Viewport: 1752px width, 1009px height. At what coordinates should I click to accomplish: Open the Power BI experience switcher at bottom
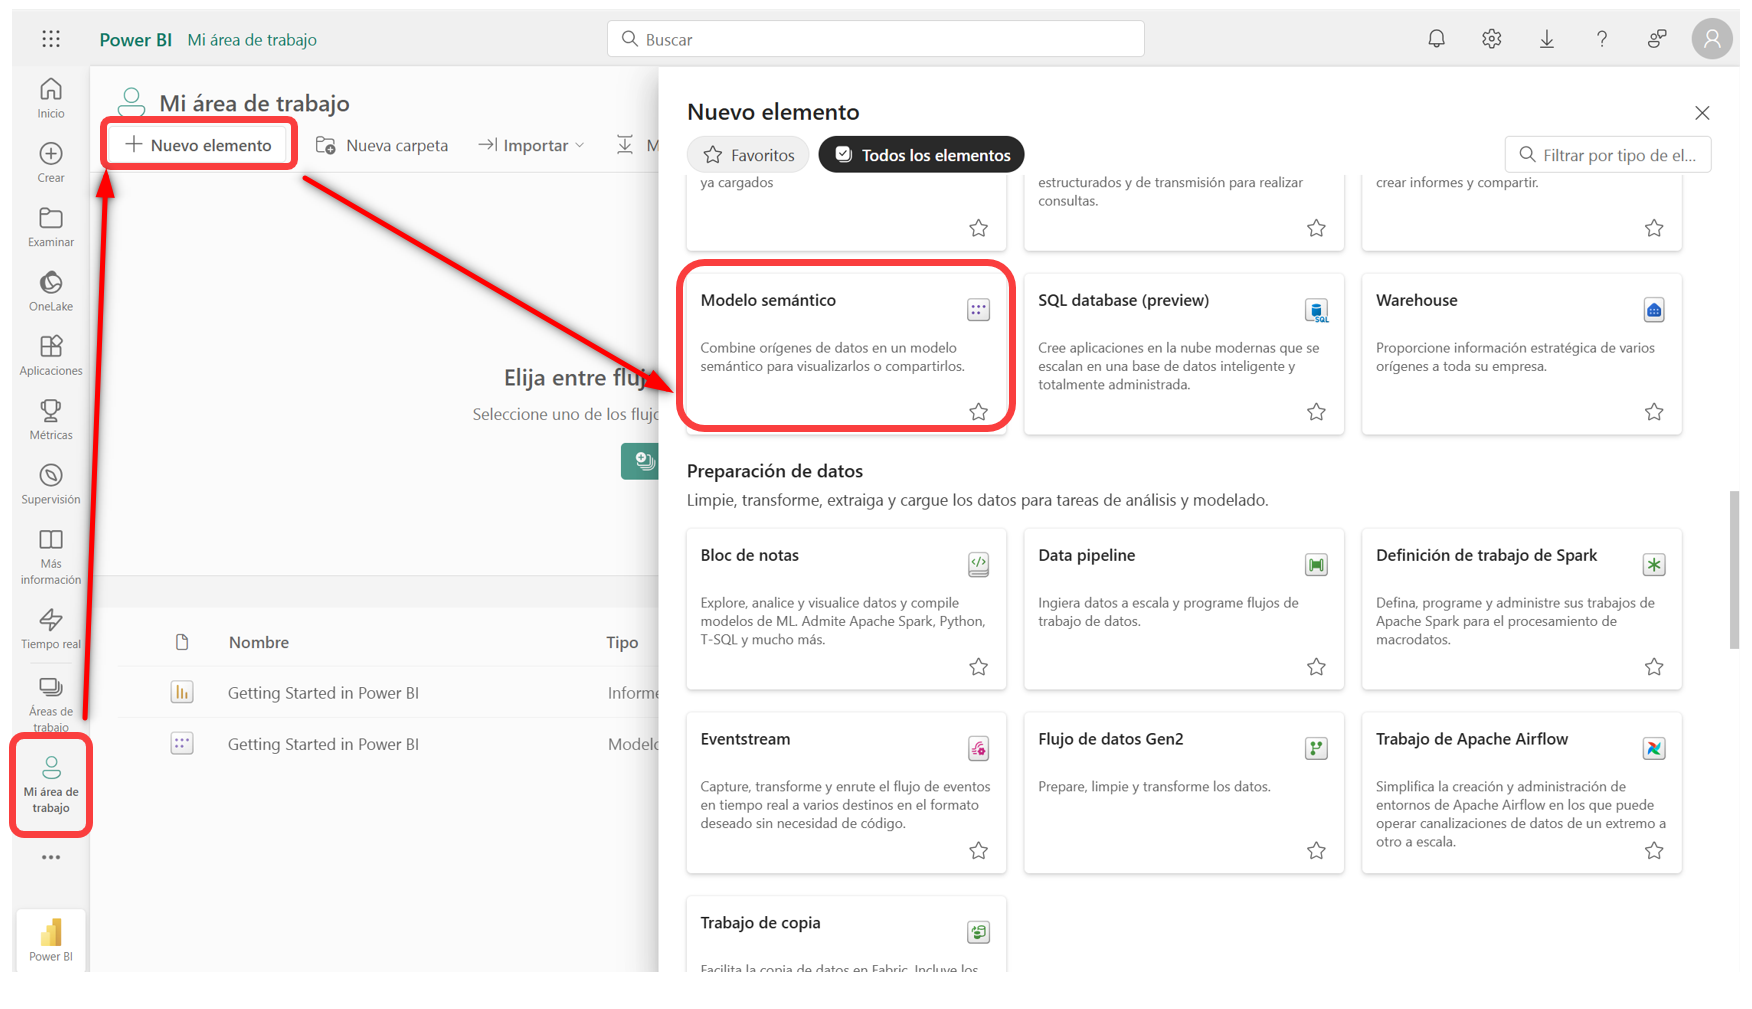tap(51, 940)
